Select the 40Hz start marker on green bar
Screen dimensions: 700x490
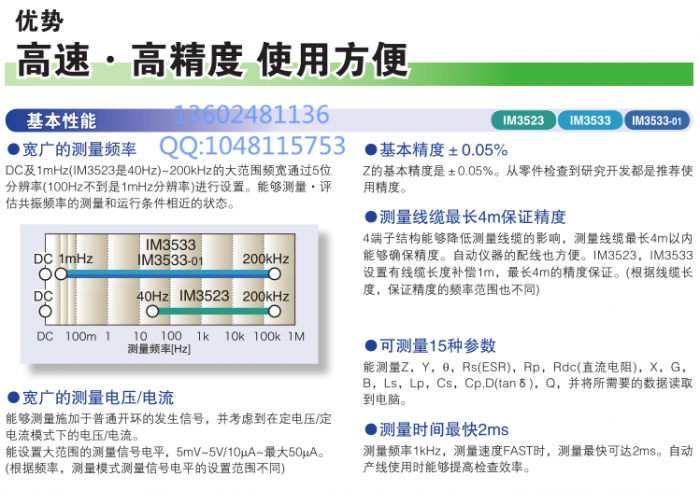(153, 311)
